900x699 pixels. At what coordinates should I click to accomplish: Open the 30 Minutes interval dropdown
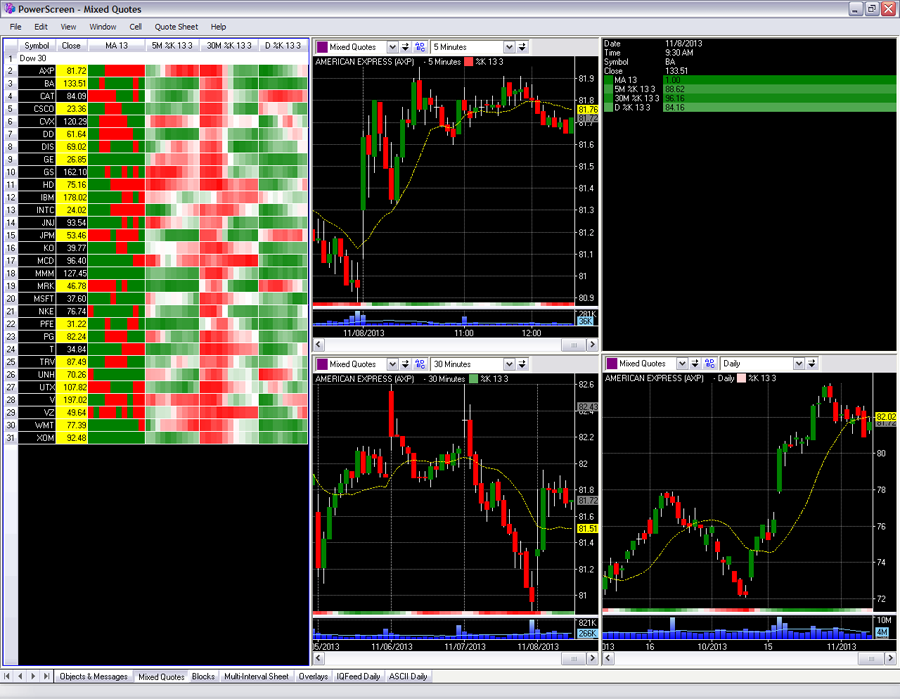point(509,364)
